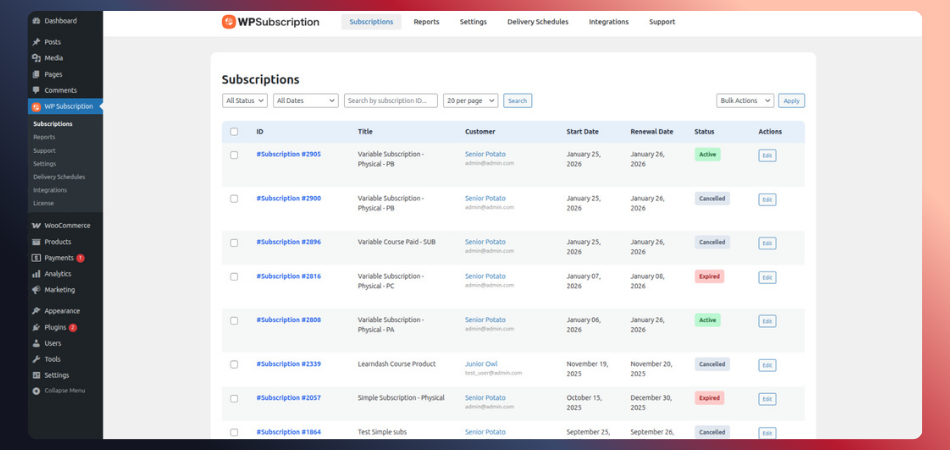Image resolution: width=950 pixels, height=450 pixels.
Task: Click the Comments bubble icon
Action: (37, 90)
